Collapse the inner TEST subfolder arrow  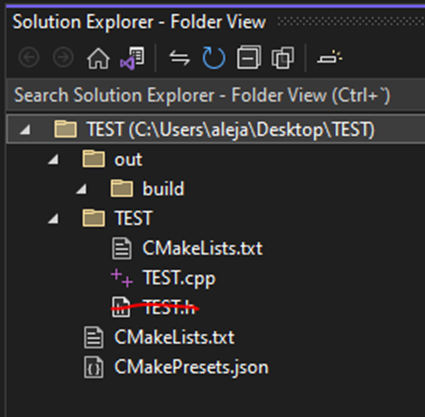click(53, 219)
